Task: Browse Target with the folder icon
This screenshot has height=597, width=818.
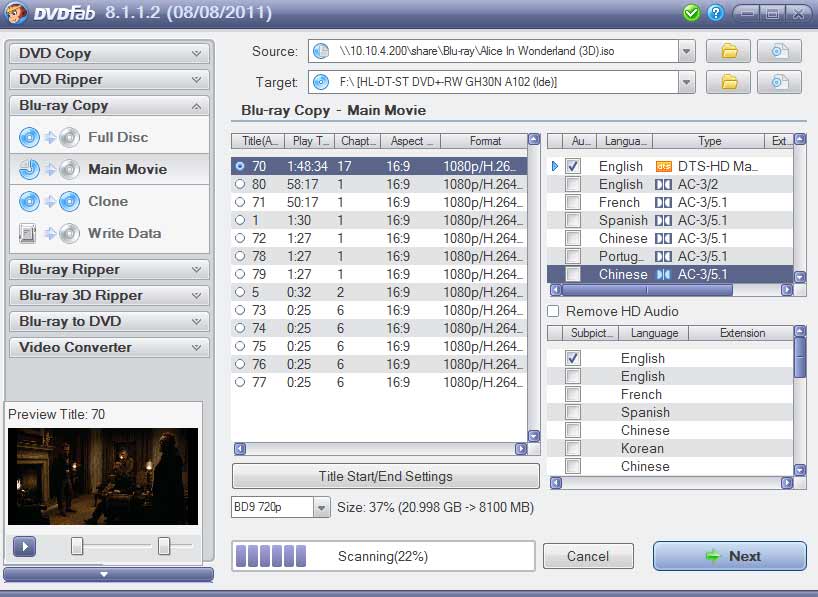Action: click(728, 82)
